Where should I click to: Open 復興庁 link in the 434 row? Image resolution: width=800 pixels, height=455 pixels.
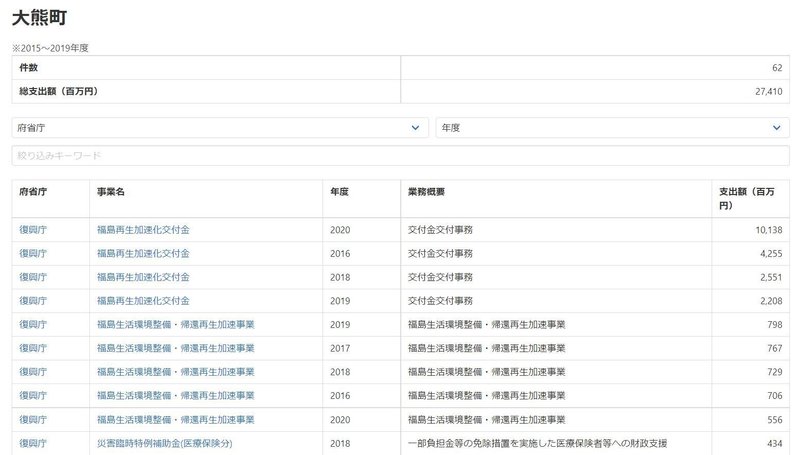33,443
